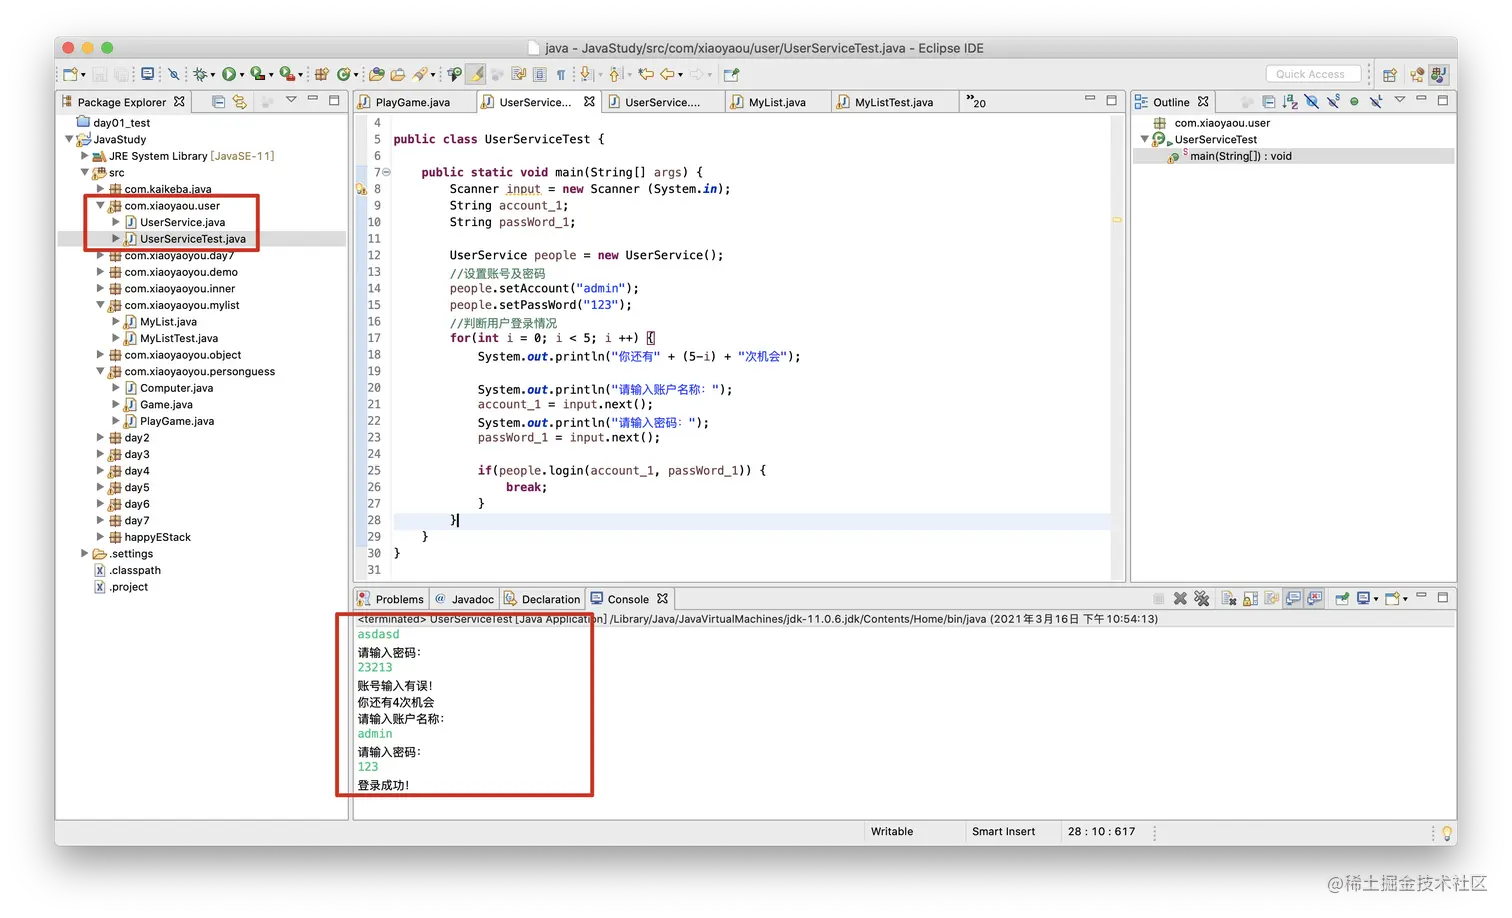
Task: Open the Debug dropdown arrow
Action: pos(212,75)
